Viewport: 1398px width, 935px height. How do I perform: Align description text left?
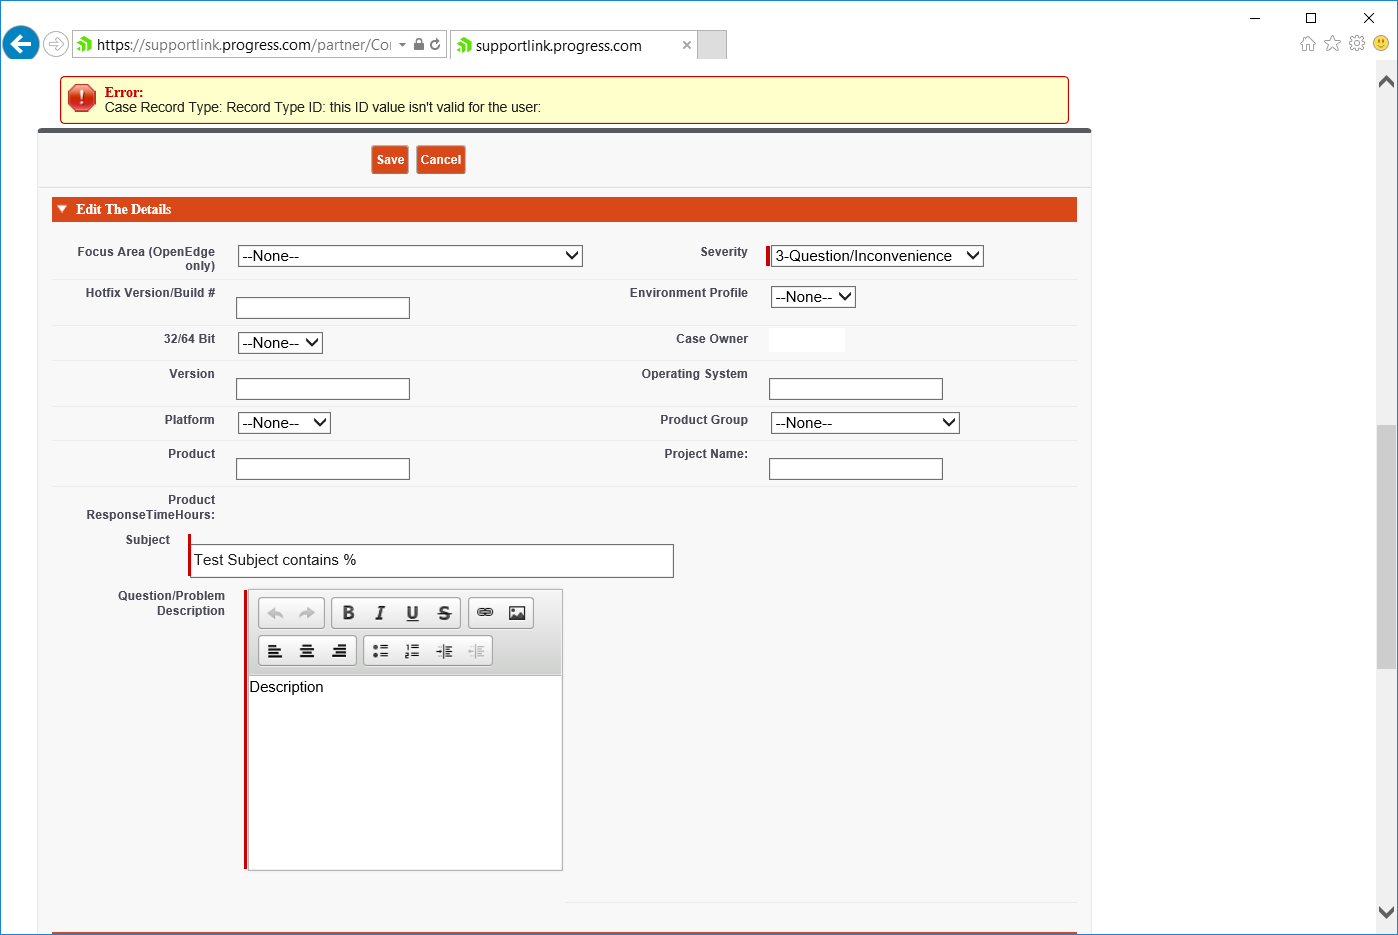[x=275, y=651]
